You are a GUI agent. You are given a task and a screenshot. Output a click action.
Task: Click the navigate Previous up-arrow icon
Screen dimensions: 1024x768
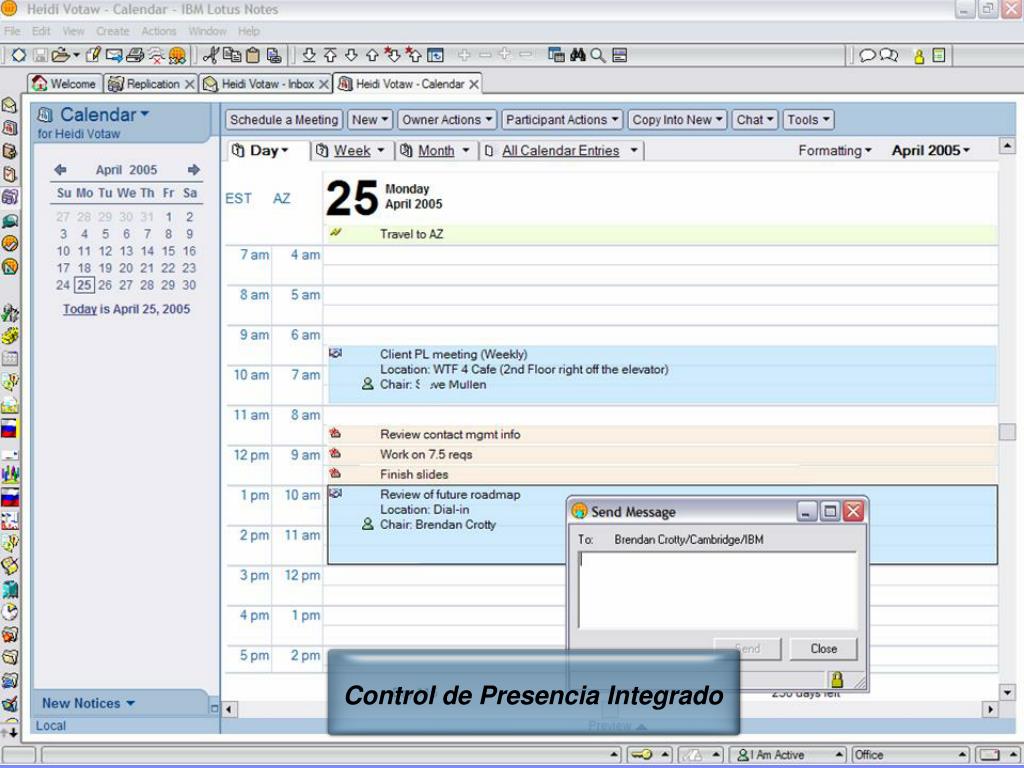pyautogui.click(x=372, y=56)
